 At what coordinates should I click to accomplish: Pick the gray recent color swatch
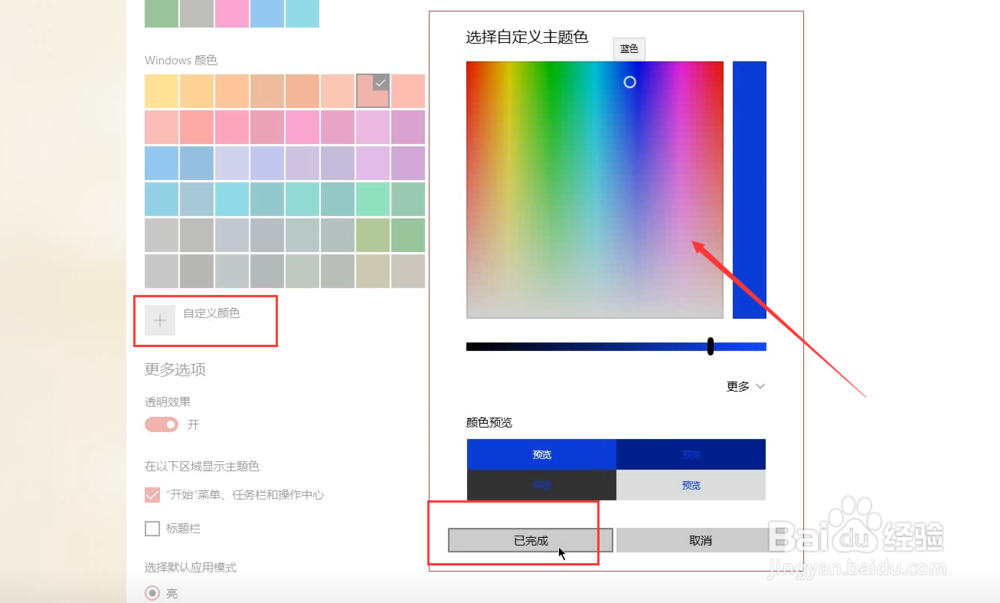[x=196, y=13]
